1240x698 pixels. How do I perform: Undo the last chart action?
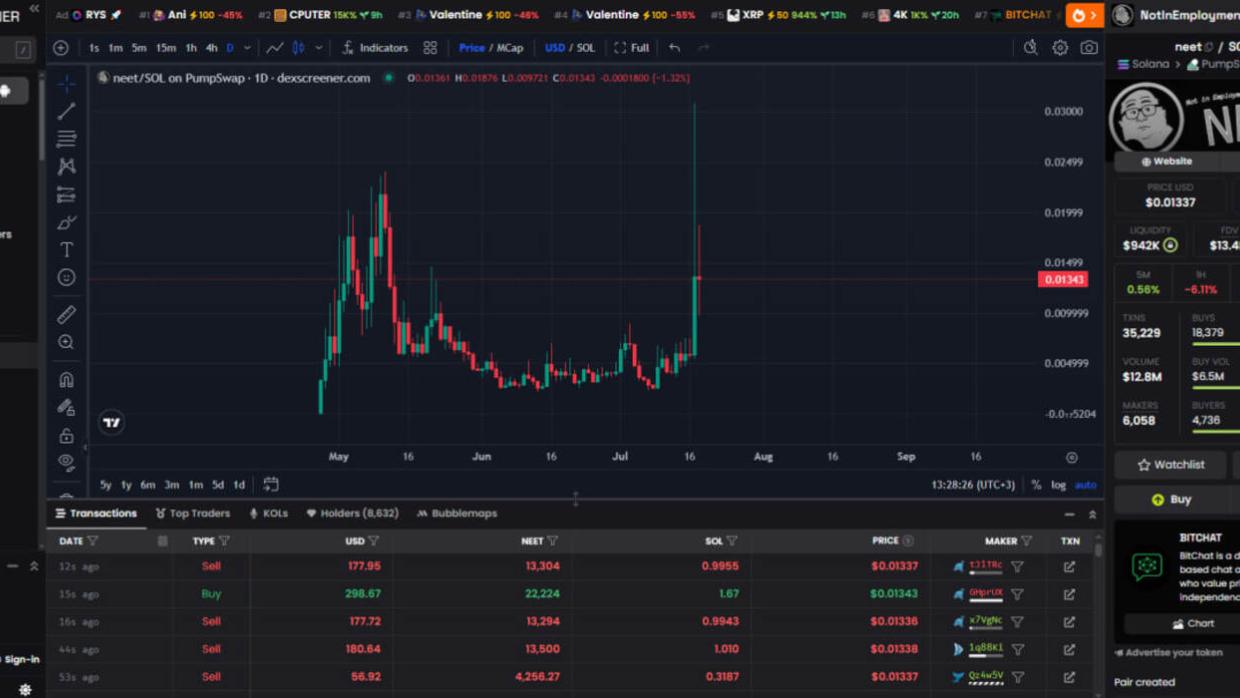[675, 47]
